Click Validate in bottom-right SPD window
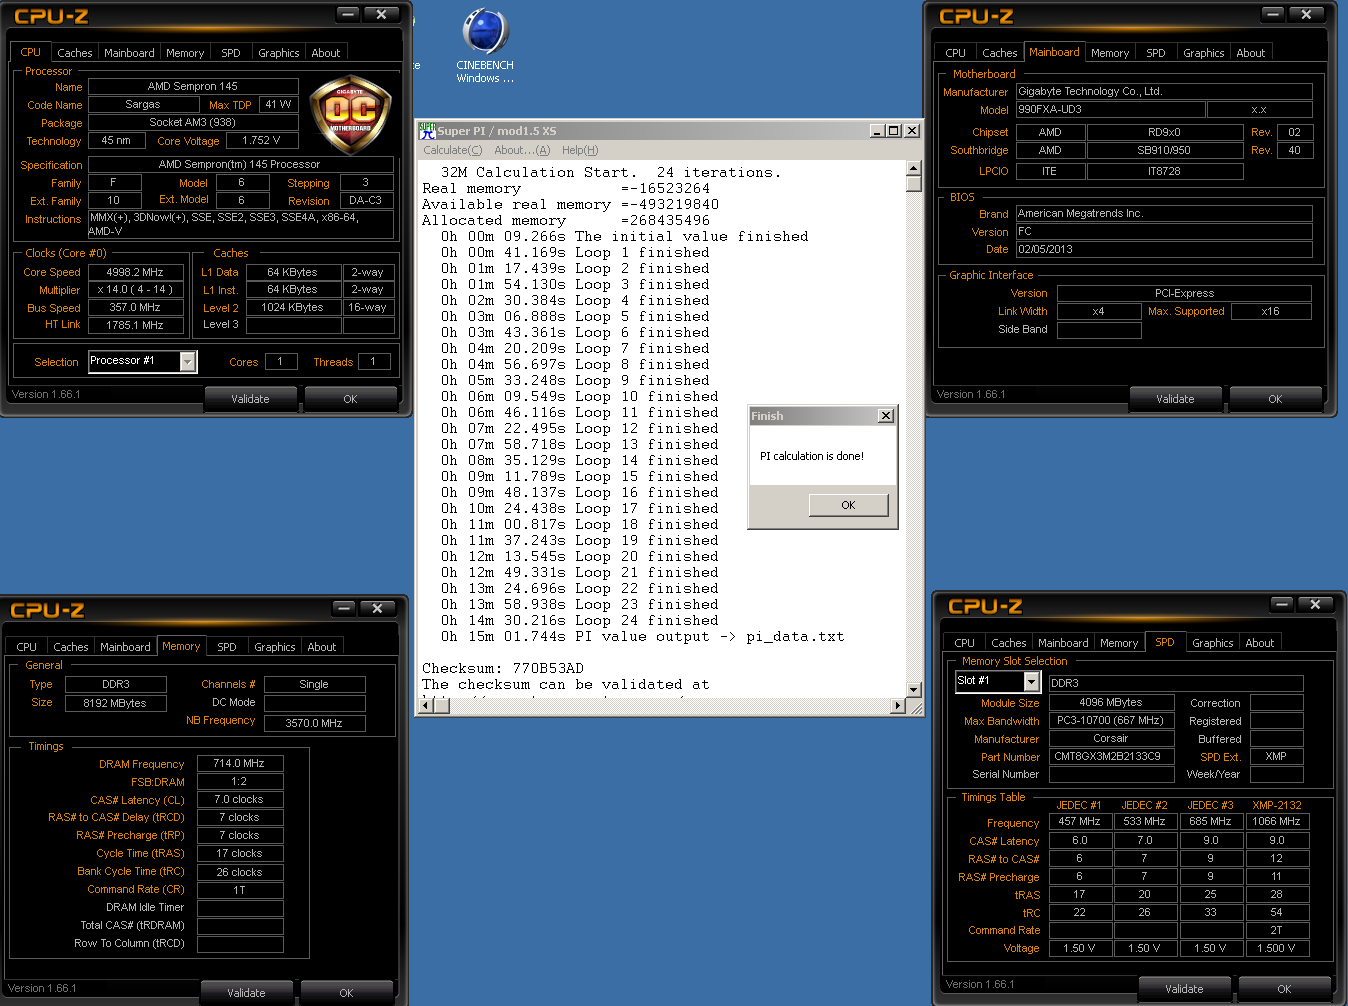Viewport: 1348px width, 1006px height. [x=1184, y=989]
